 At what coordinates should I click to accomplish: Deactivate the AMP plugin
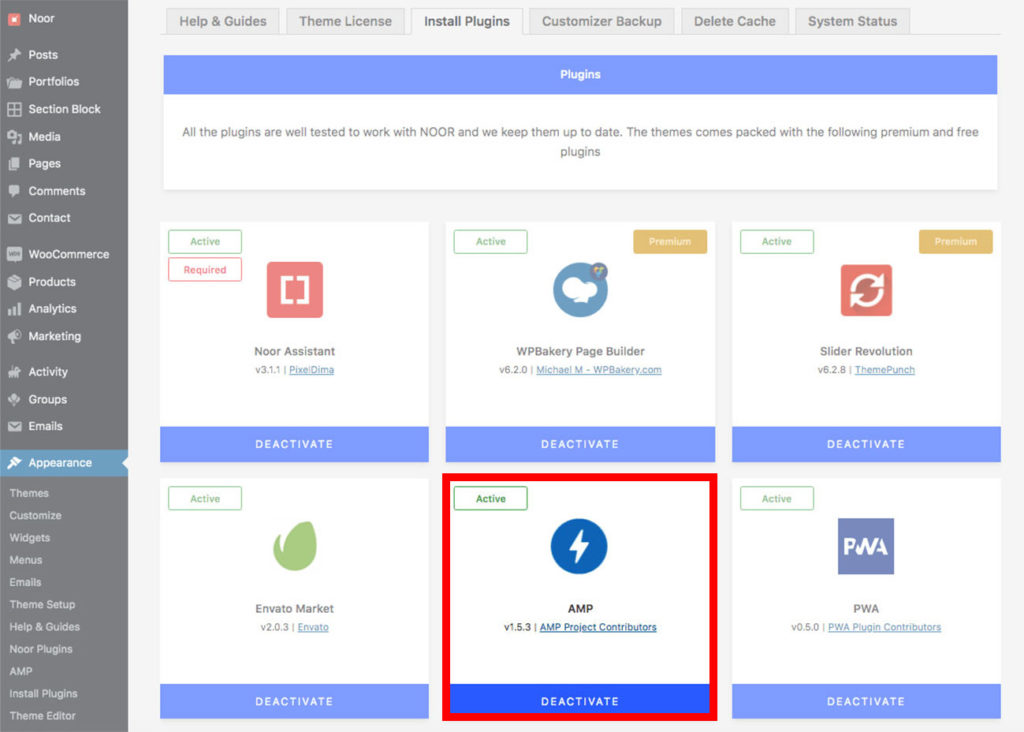580,701
